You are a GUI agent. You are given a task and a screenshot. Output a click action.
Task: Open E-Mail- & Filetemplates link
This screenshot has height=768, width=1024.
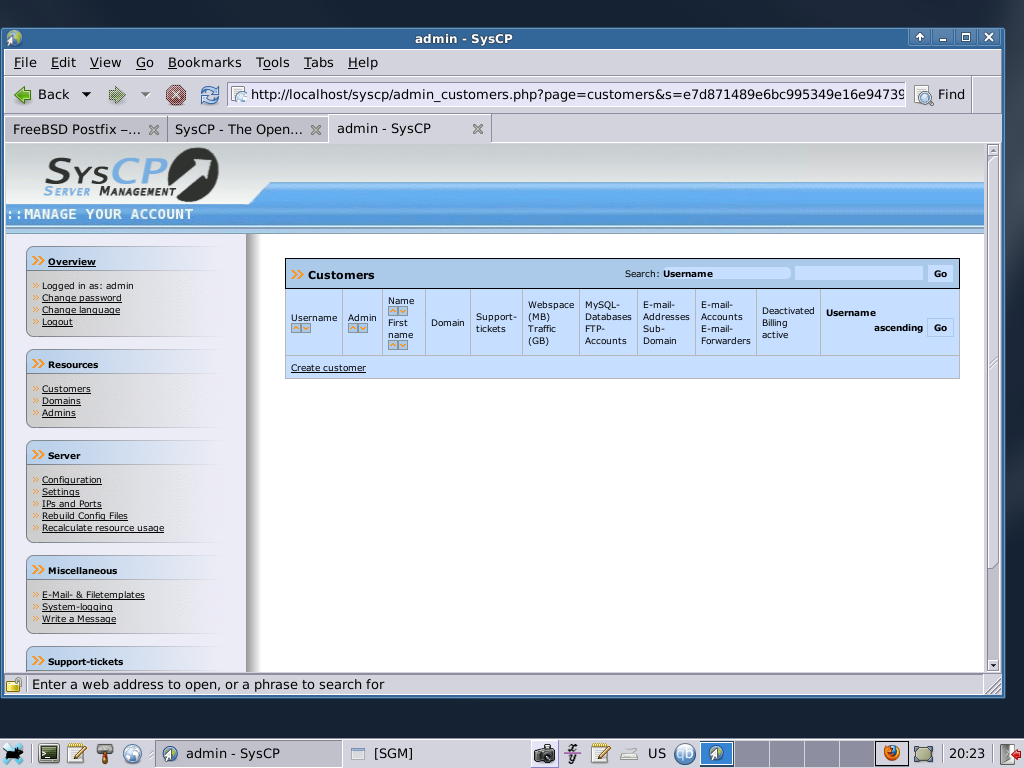coord(93,595)
